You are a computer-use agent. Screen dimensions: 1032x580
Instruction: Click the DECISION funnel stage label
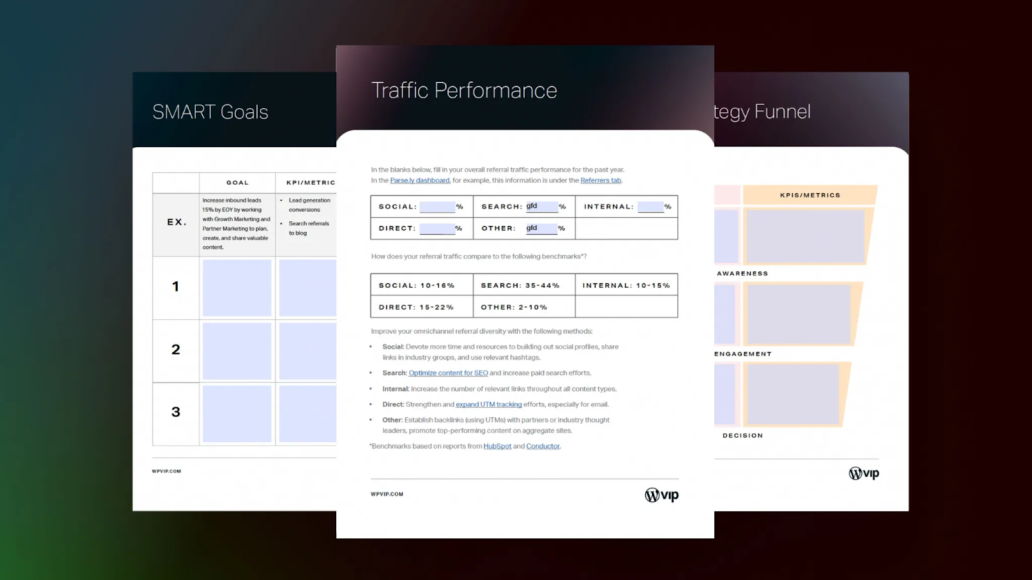coord(743,435)
